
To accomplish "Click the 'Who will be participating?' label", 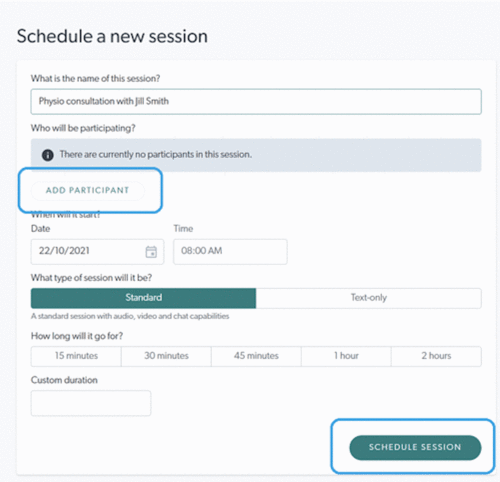I will point(83,128).
